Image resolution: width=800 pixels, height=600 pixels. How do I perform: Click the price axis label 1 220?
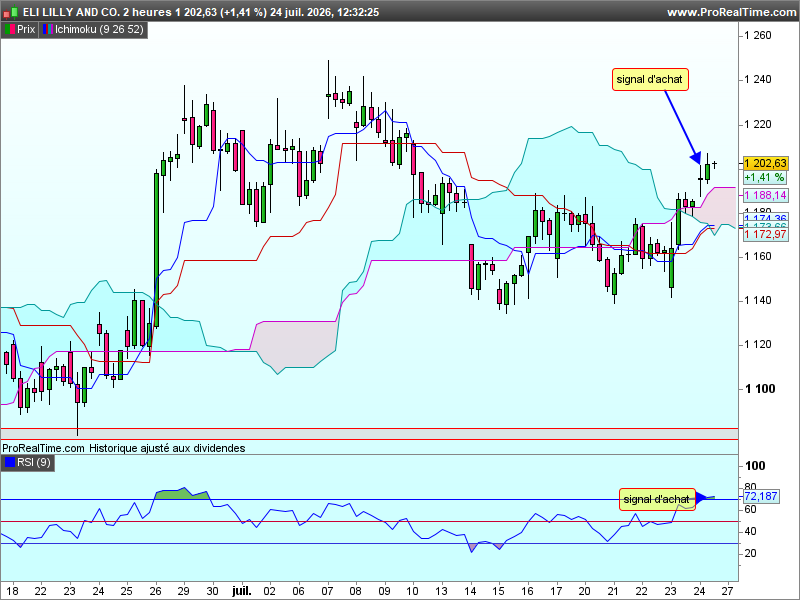point(758,124)
